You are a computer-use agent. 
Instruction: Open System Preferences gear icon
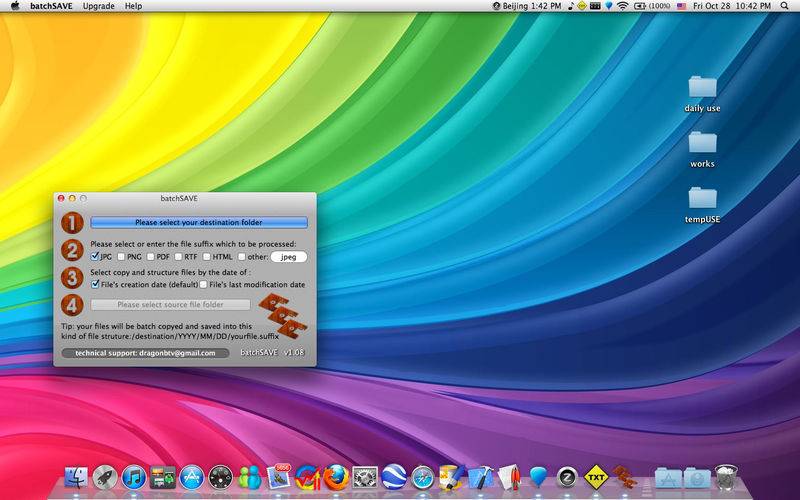(365, 478)
